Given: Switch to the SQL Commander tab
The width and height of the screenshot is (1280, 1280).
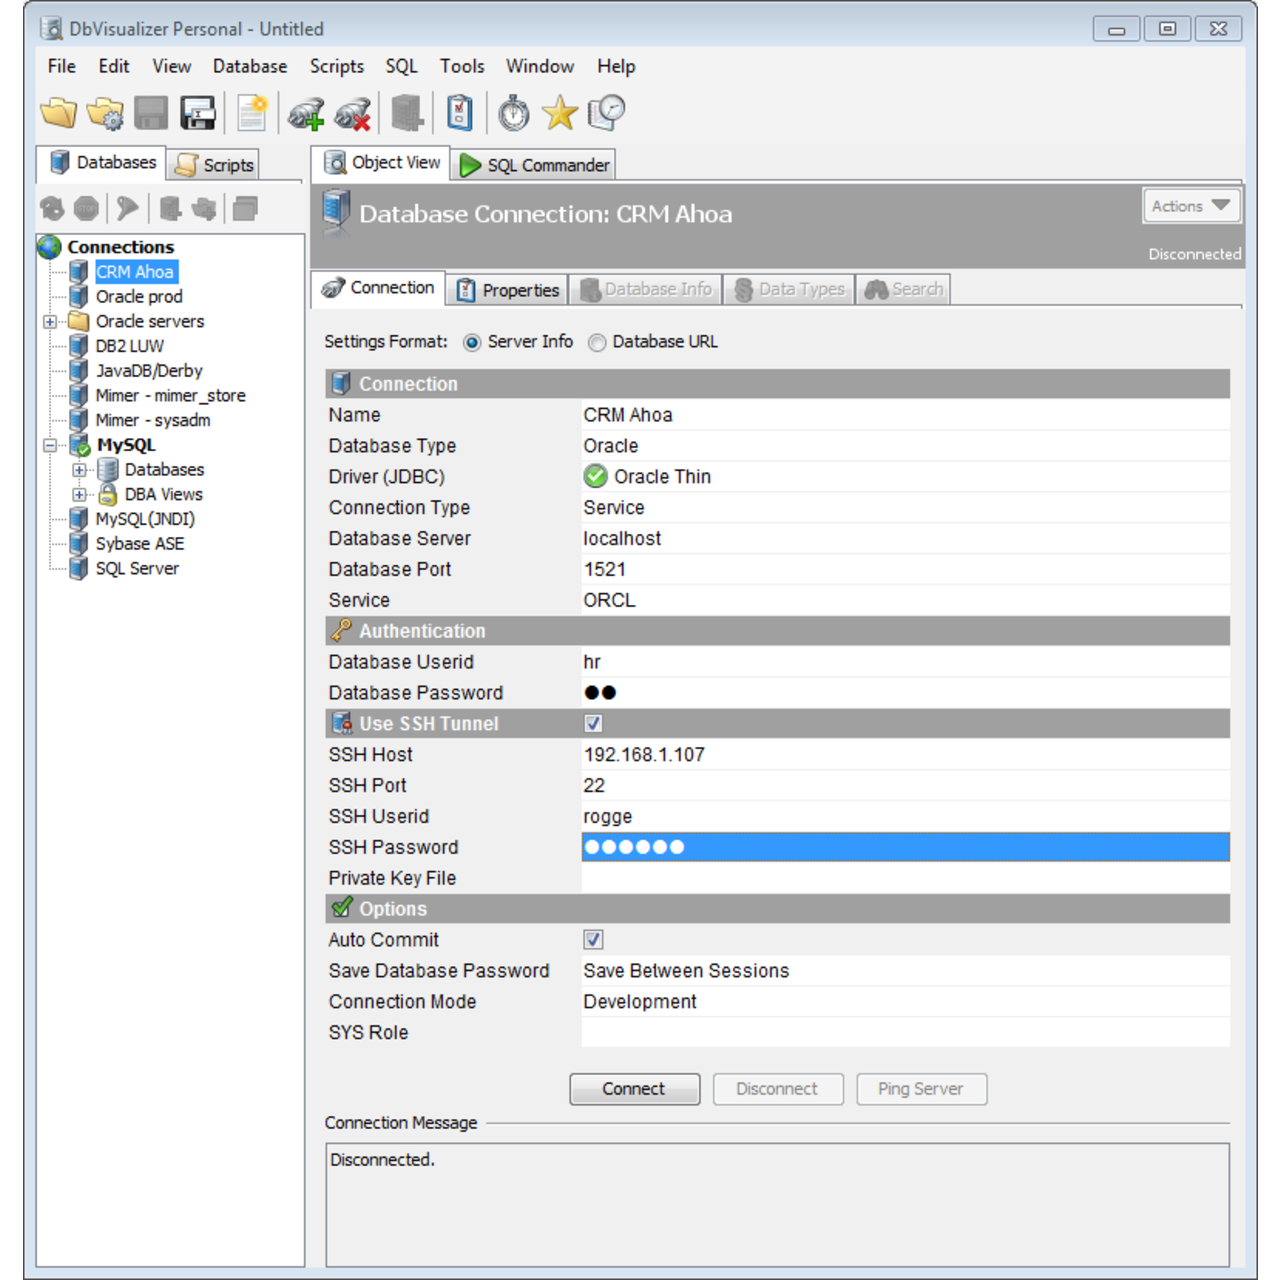Looking at the screenshot, I should [534, 165].
